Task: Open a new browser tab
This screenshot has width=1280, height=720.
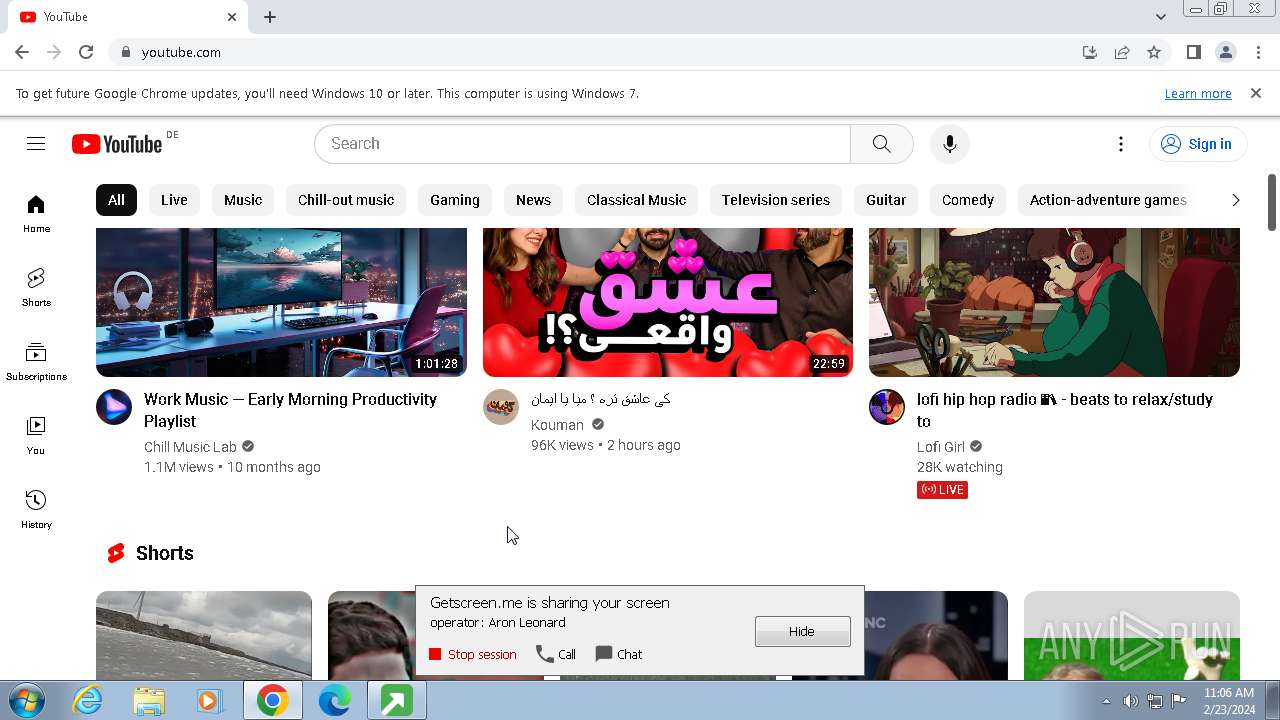Action: click(270, 16)
